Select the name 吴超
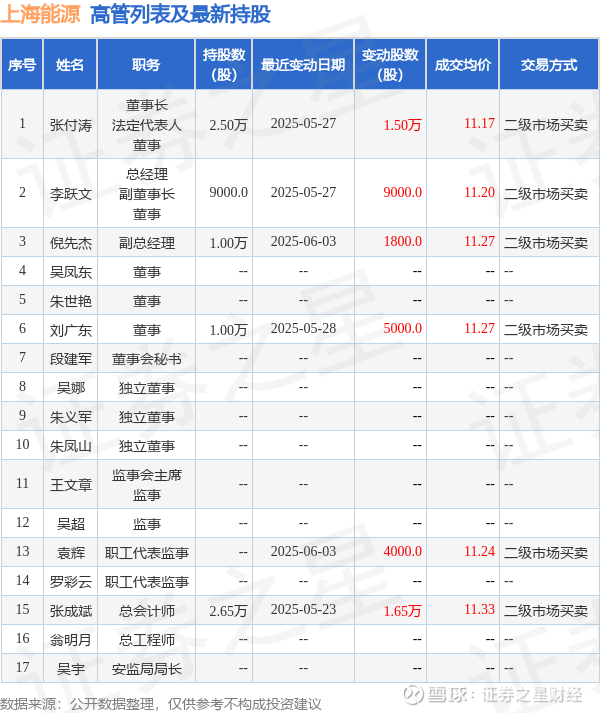 coord(71,524)
